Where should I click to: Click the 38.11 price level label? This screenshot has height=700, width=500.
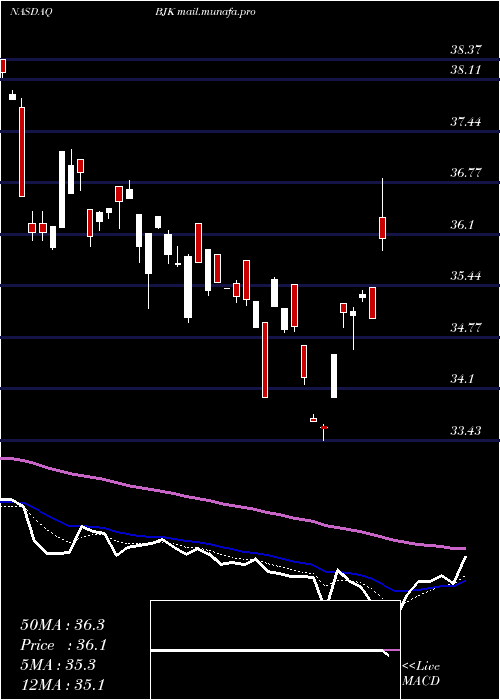point(466,70)
